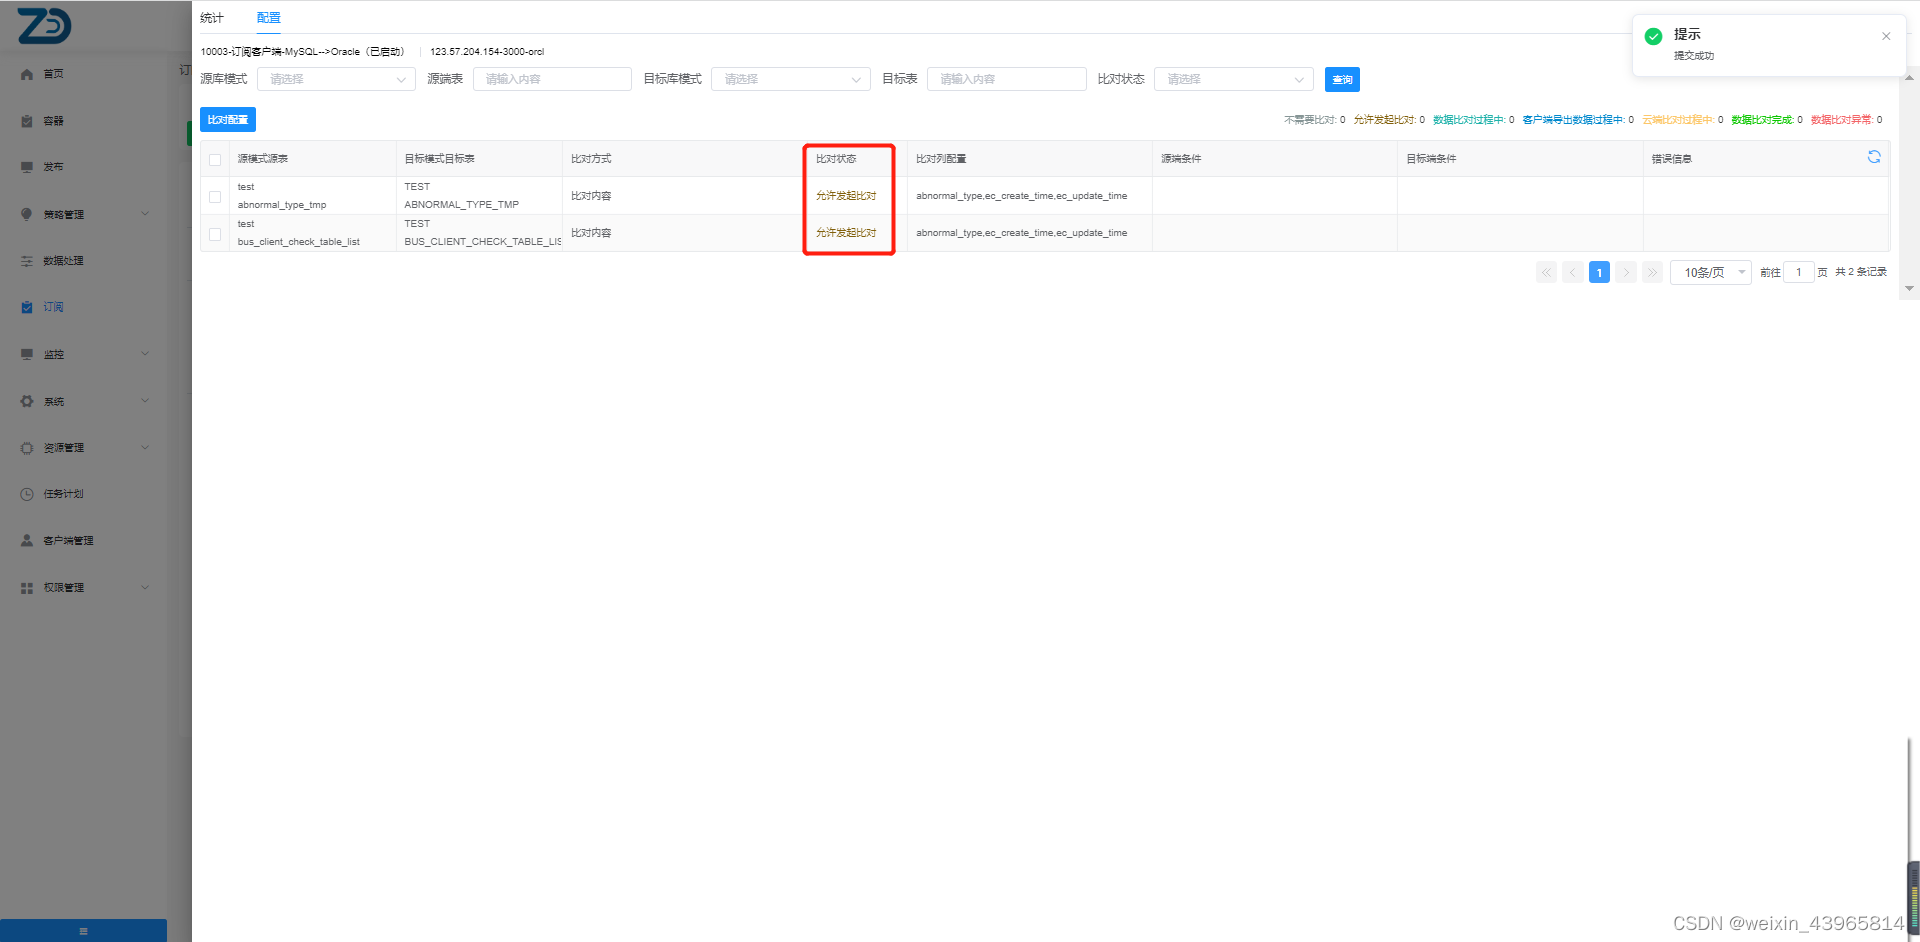Click 数据比对过程中: 0 status counter
This screenshot has height=942, width=1920.
[x=1473, y=120]
